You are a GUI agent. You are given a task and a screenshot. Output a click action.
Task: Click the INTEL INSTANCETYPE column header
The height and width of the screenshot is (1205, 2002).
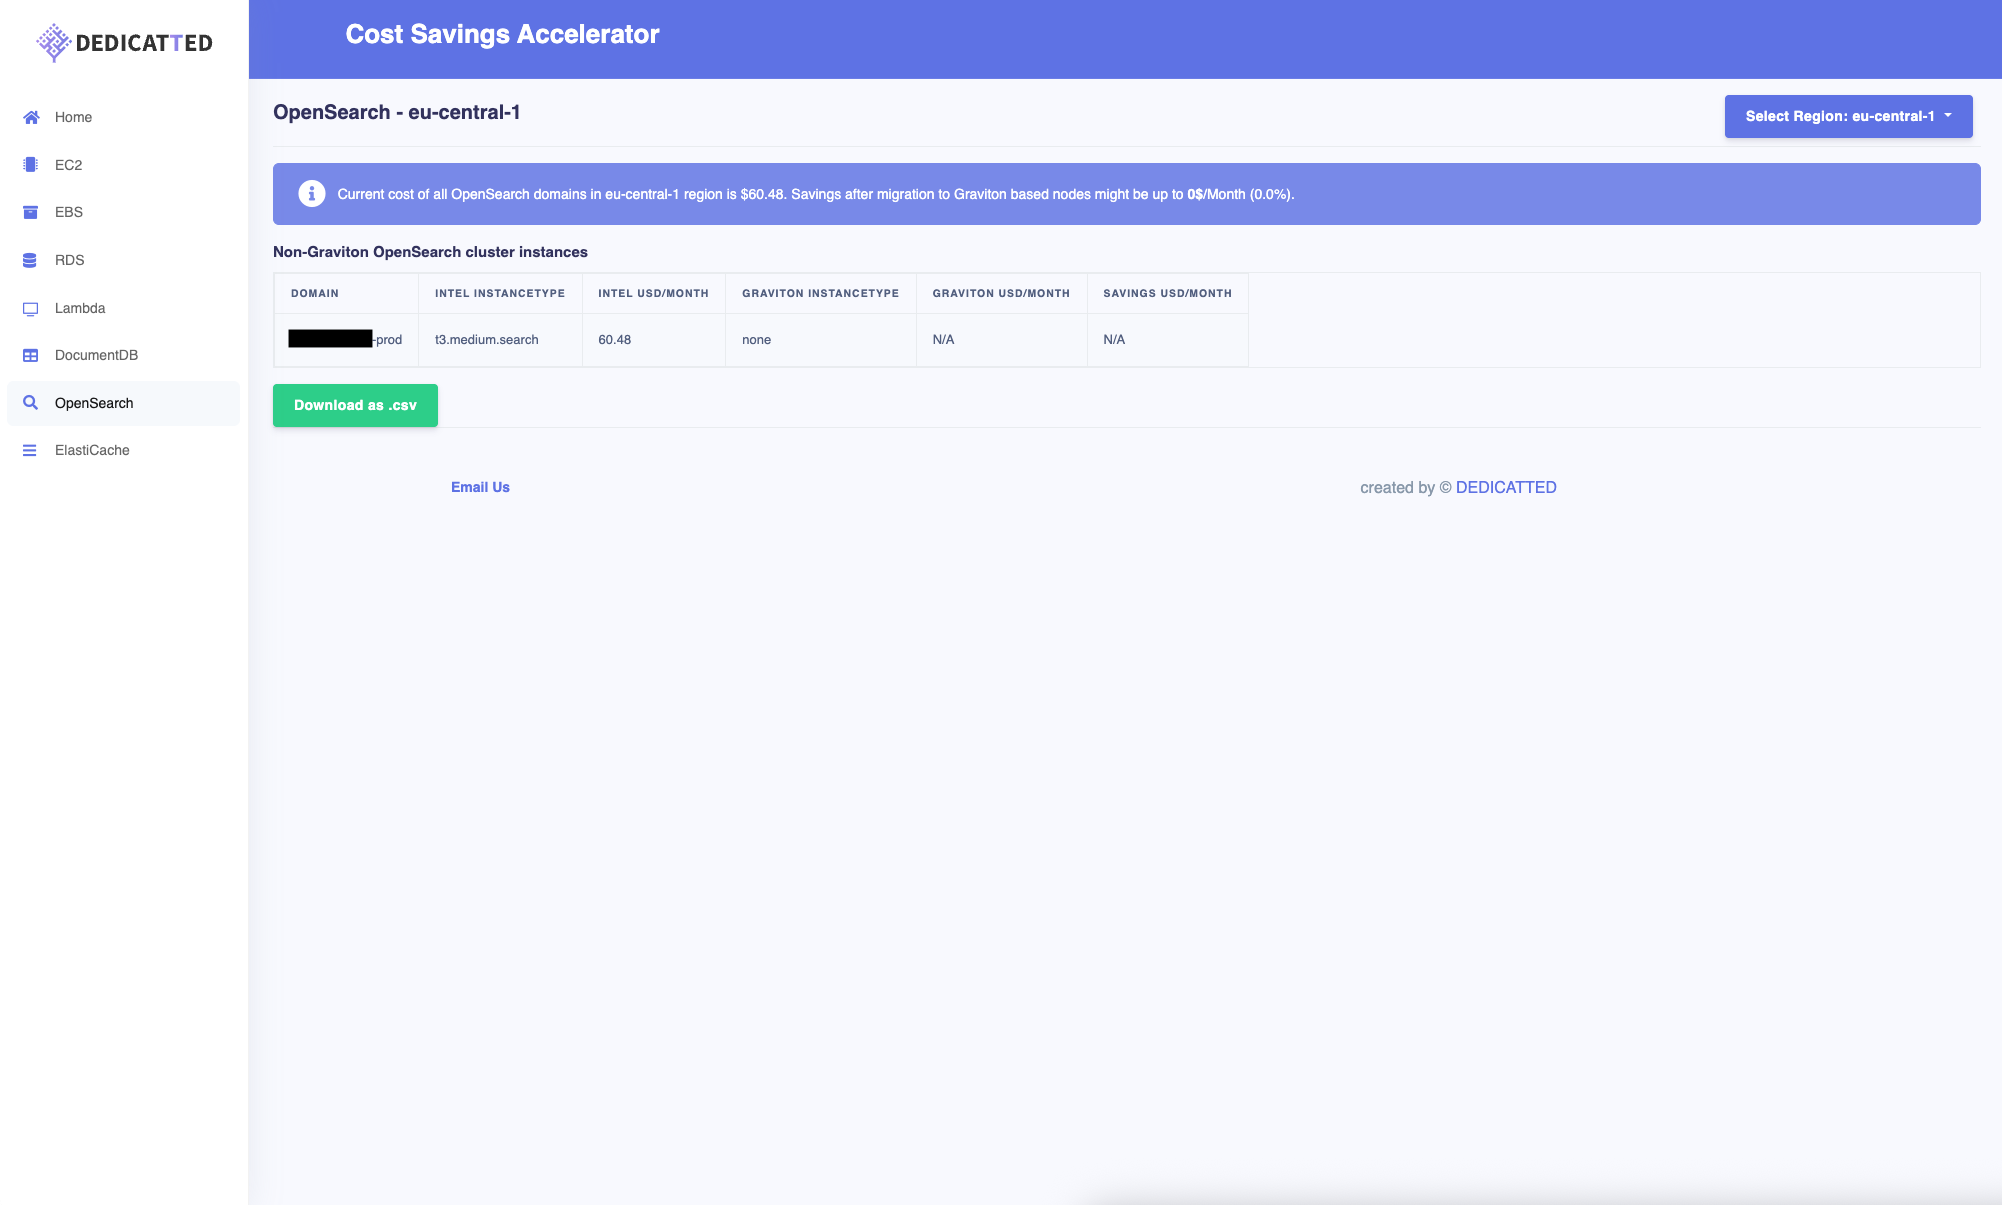(500, 293)
